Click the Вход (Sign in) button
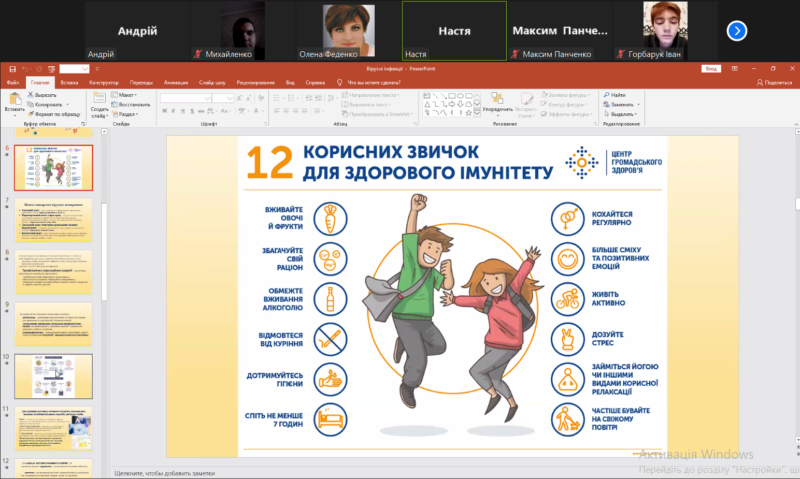This screenshot has width=800, height=479. click(711, 69)
